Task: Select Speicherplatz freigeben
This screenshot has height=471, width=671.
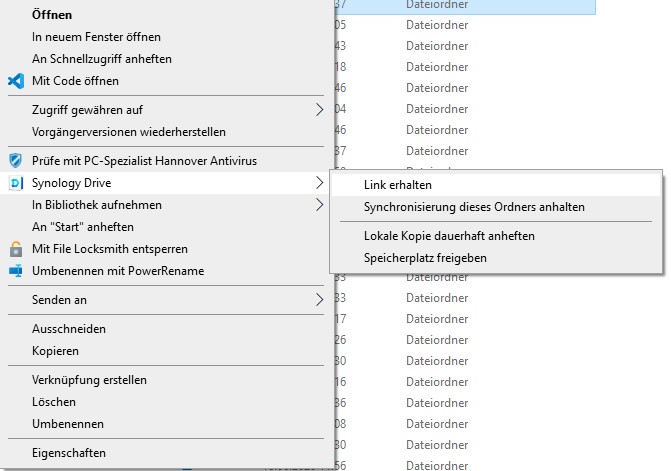Action: [425, 258]
